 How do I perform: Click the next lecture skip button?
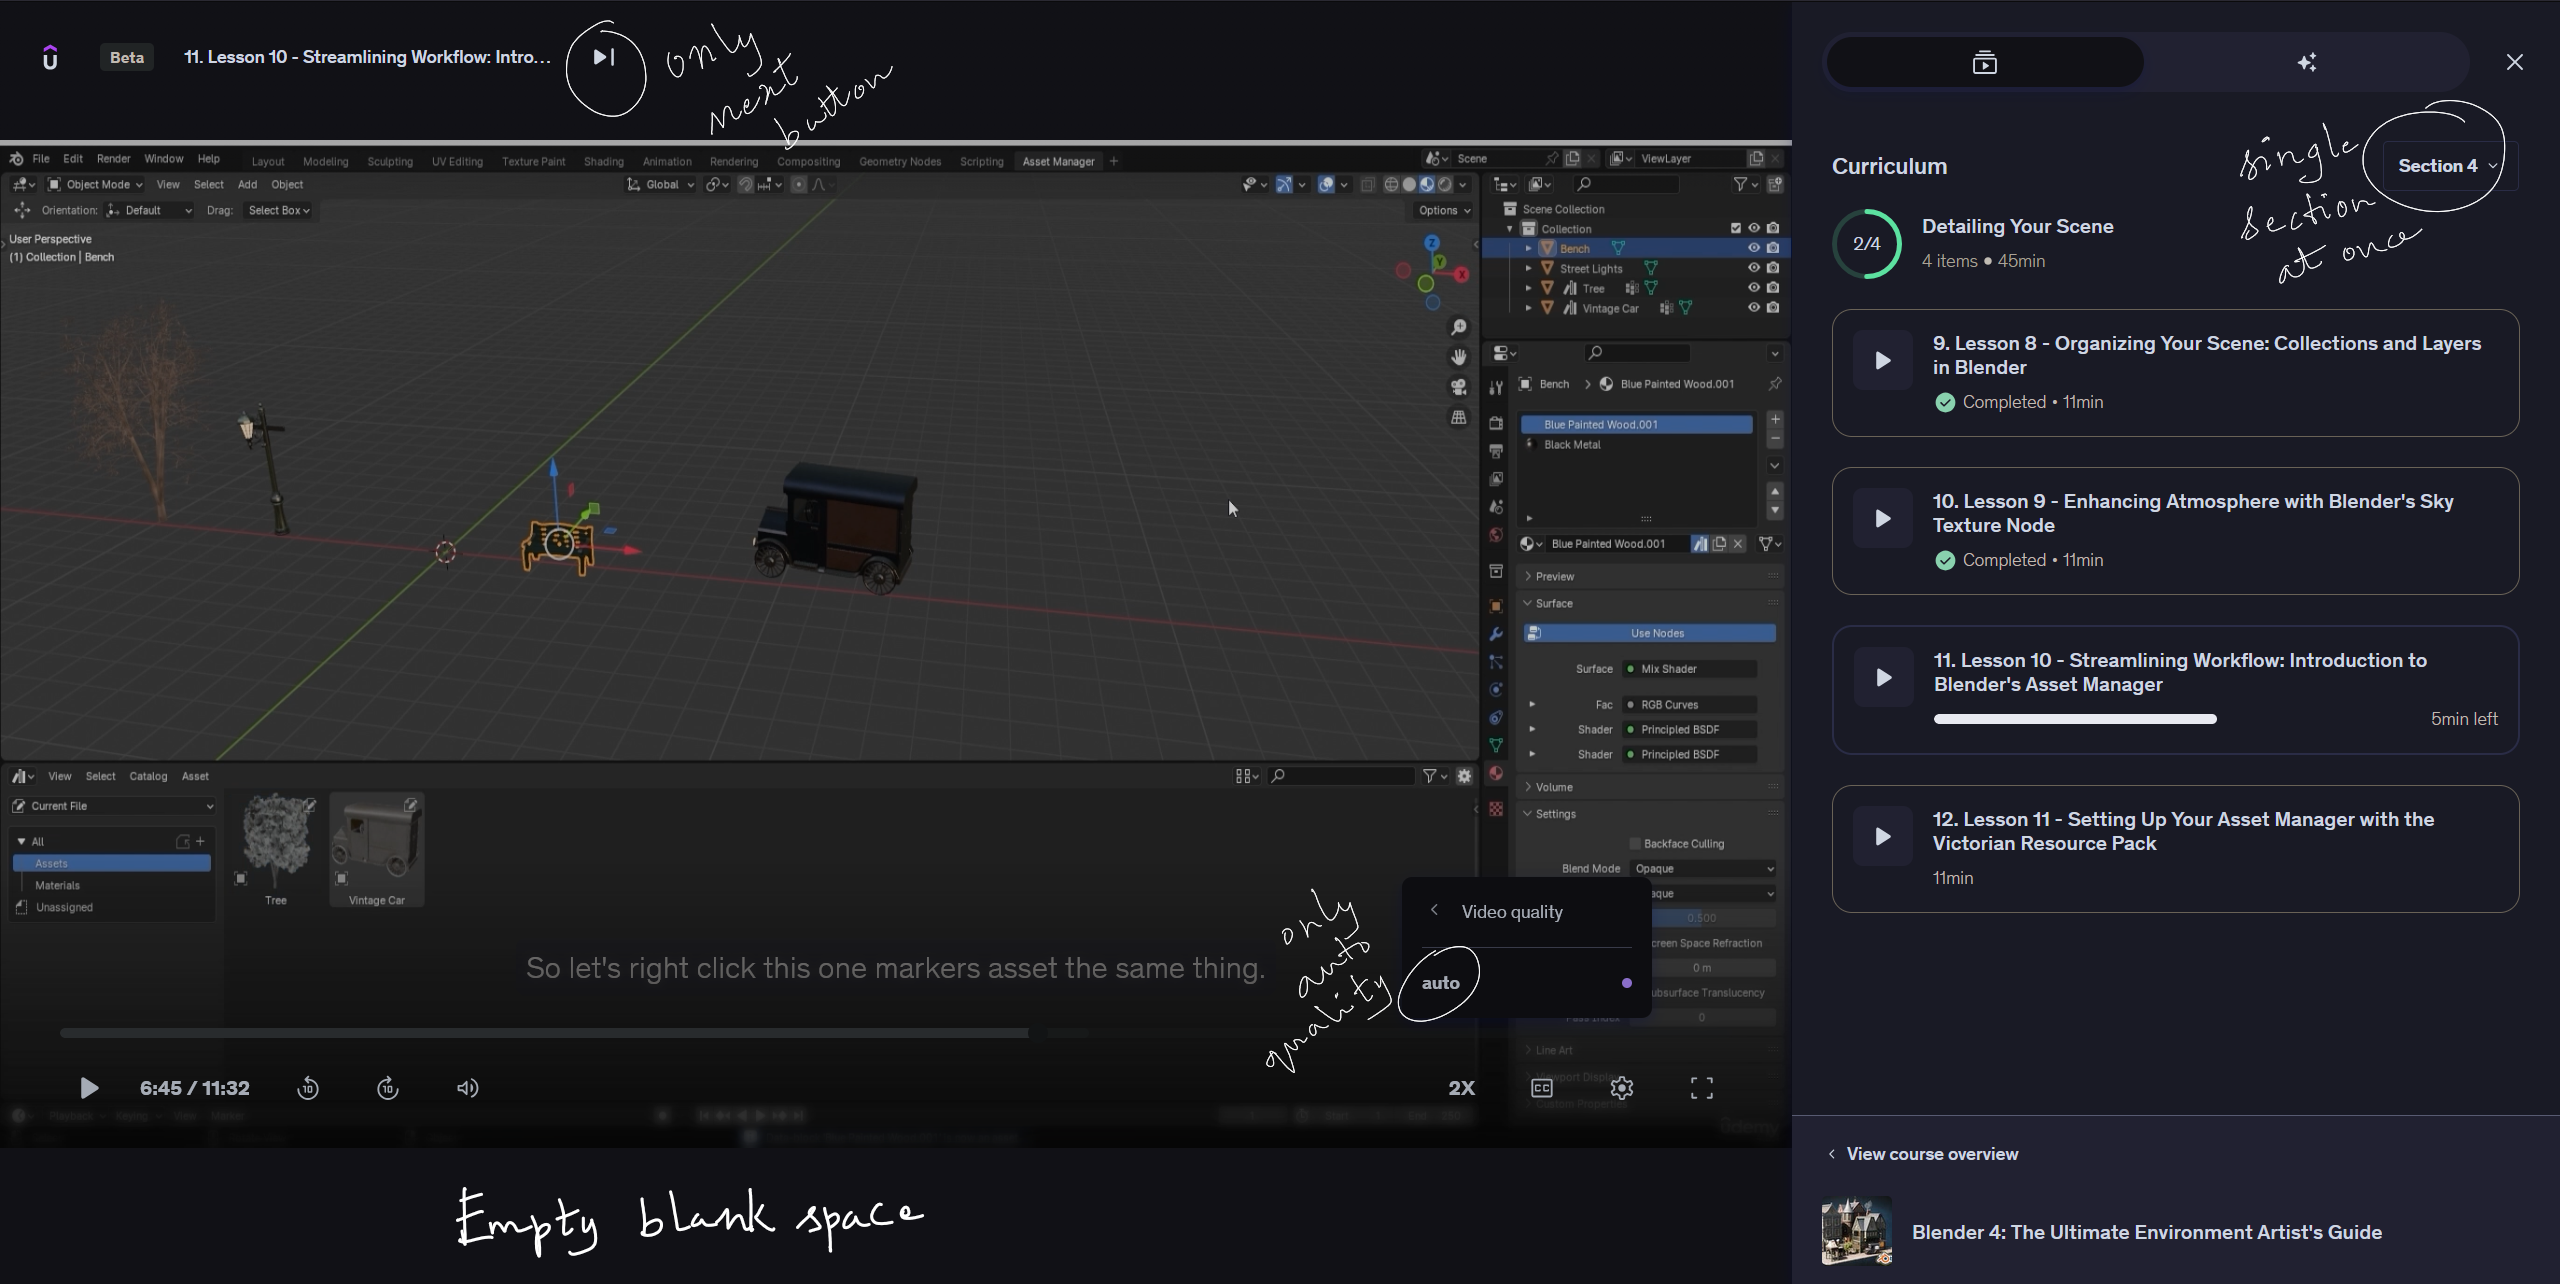(603, 57)
